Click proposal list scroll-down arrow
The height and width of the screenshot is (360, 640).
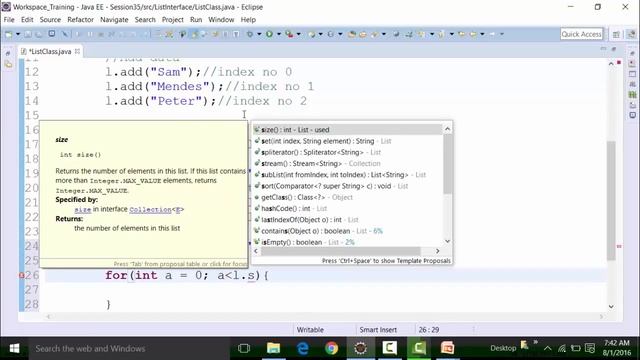click(x=447, y=241)
